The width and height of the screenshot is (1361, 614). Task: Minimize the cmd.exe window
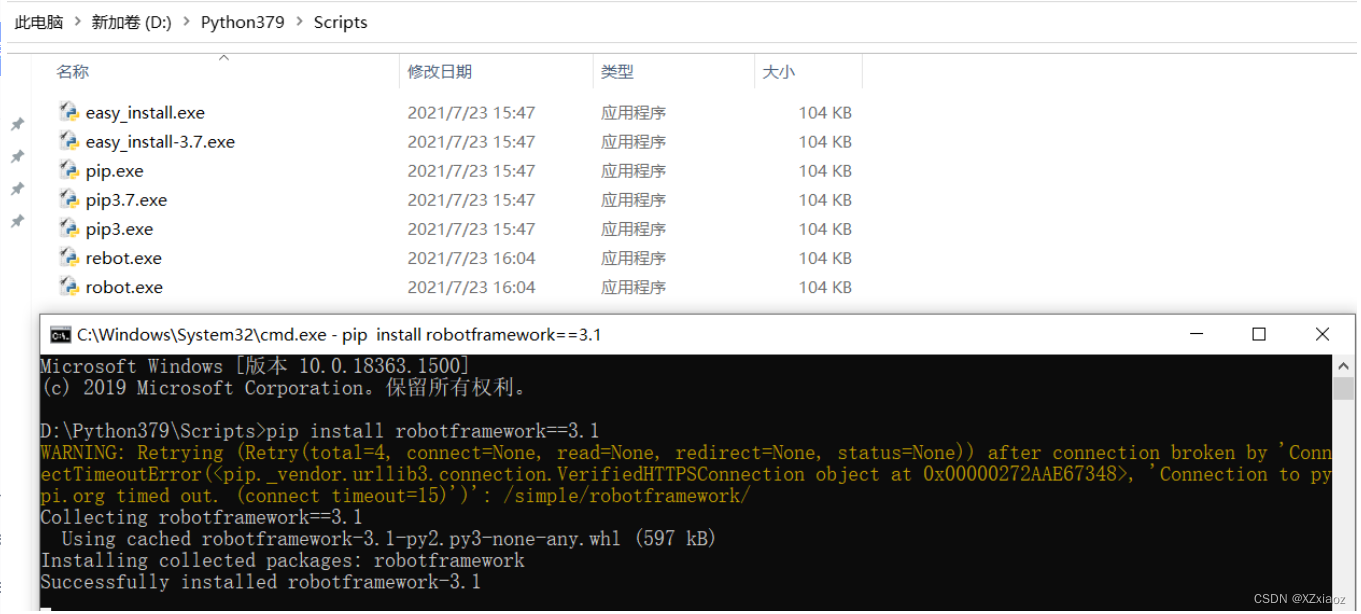pos(1197,334)
